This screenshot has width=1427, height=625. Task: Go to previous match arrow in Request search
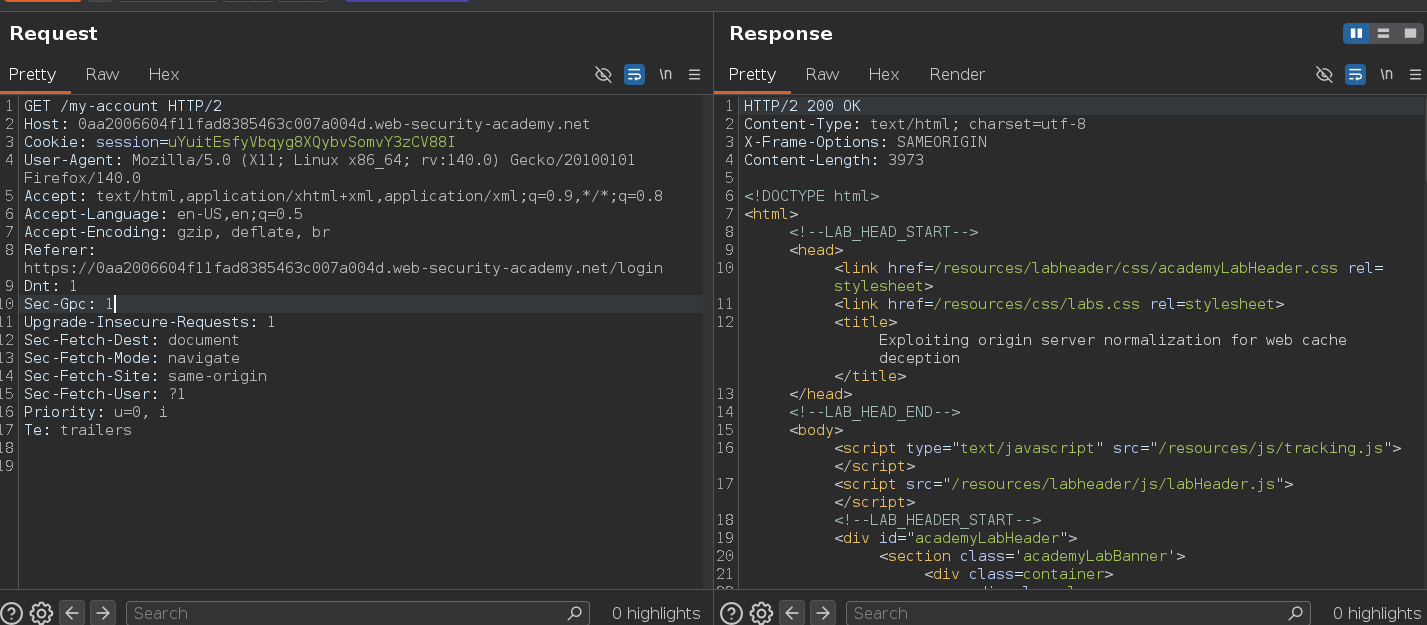[72, 613]
